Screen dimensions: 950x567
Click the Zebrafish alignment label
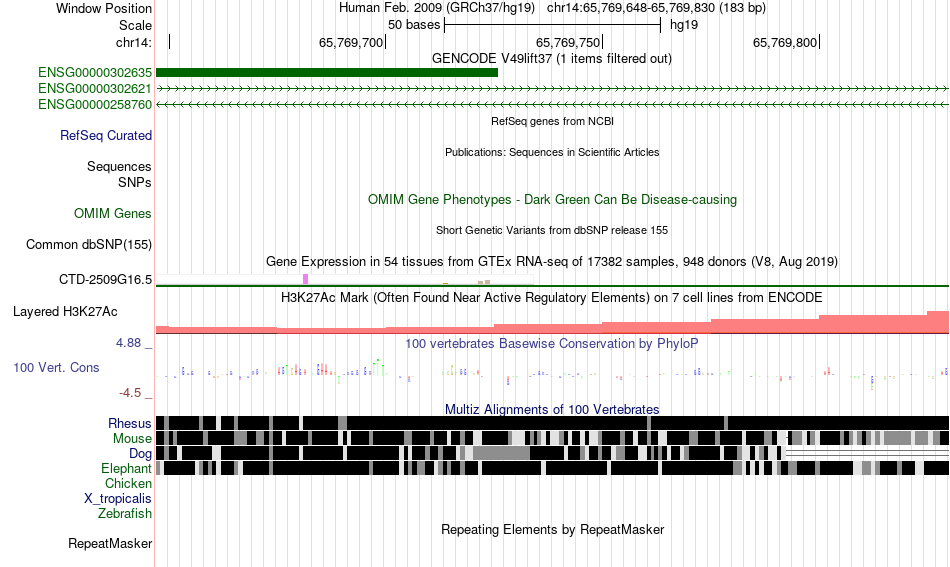tap(125, 514)
